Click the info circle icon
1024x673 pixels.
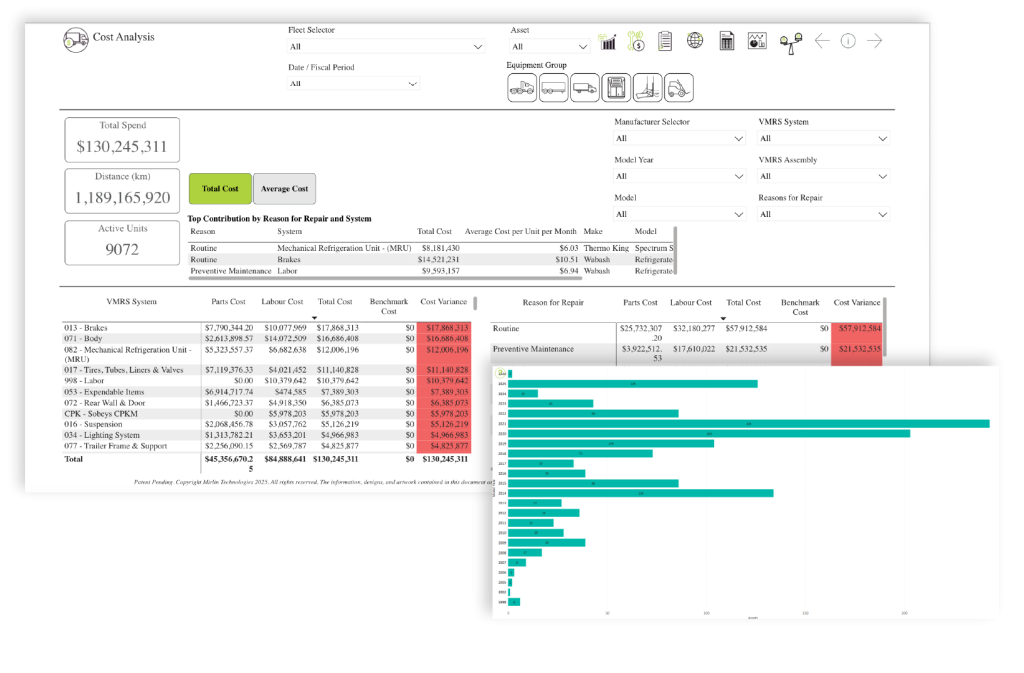pyautogui.click(x=847, y=41)
